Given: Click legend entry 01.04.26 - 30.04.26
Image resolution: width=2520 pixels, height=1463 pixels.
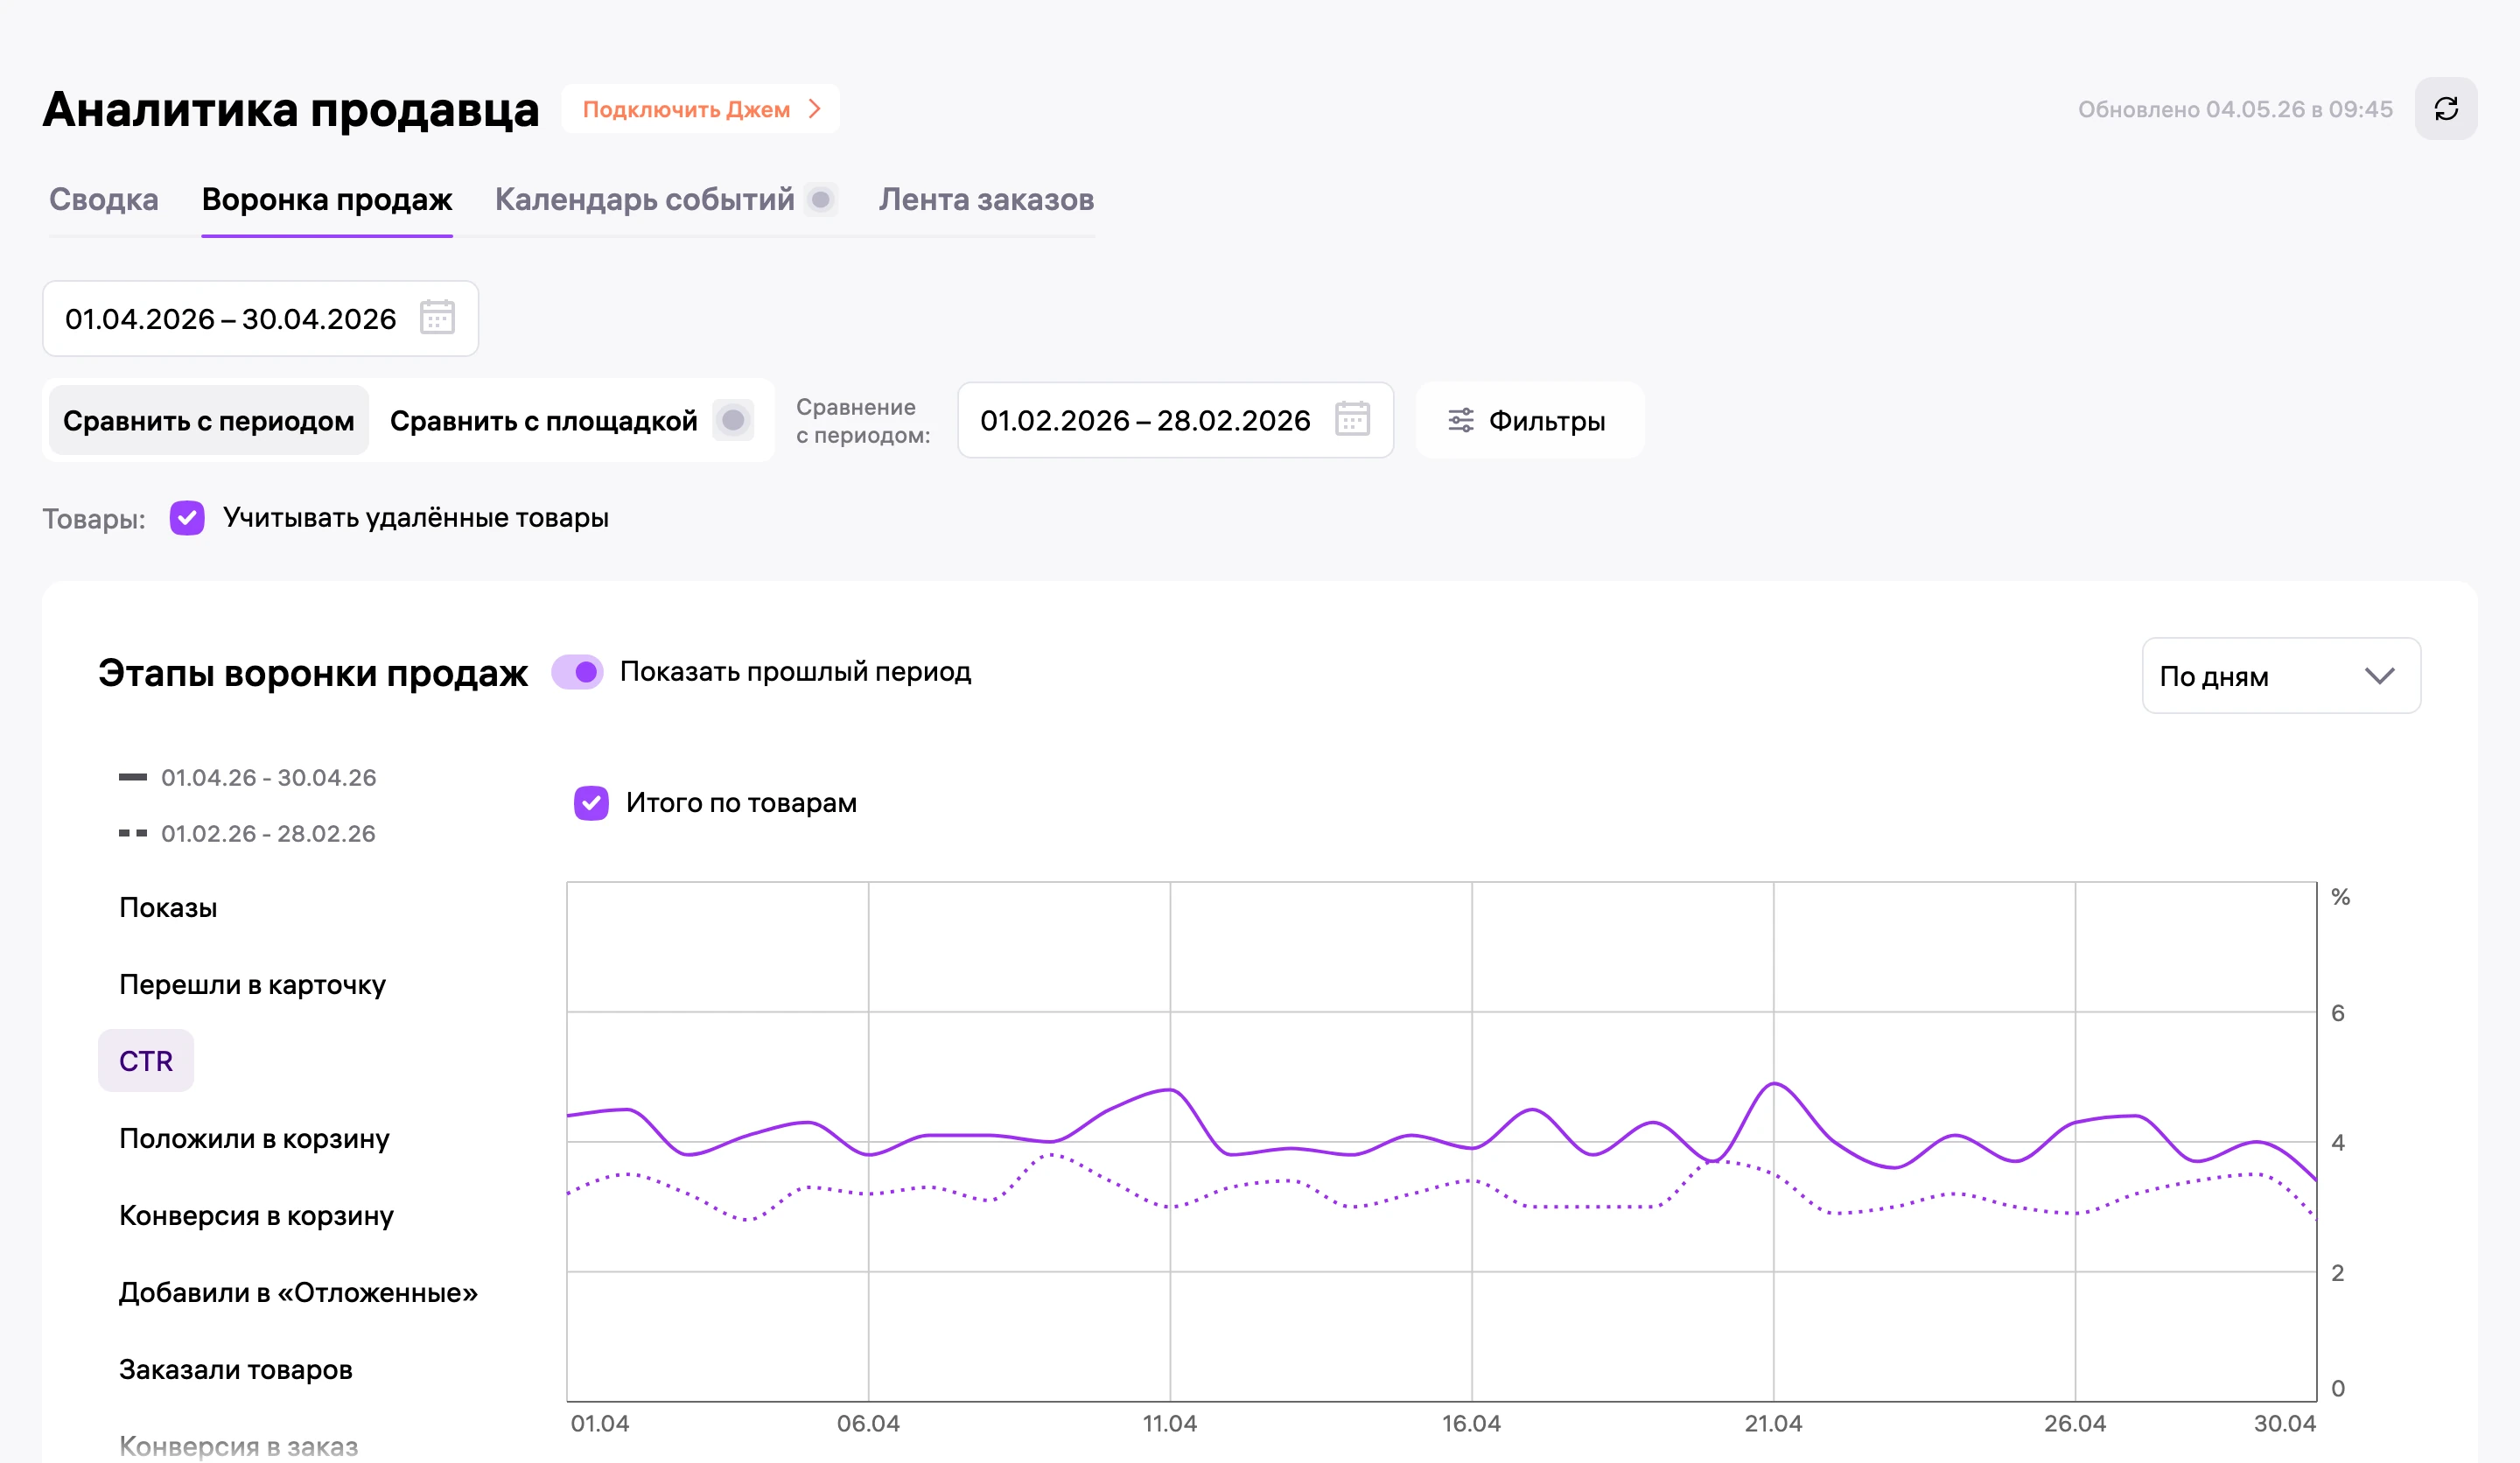Looking at the screenshot, I should [248, 777].
